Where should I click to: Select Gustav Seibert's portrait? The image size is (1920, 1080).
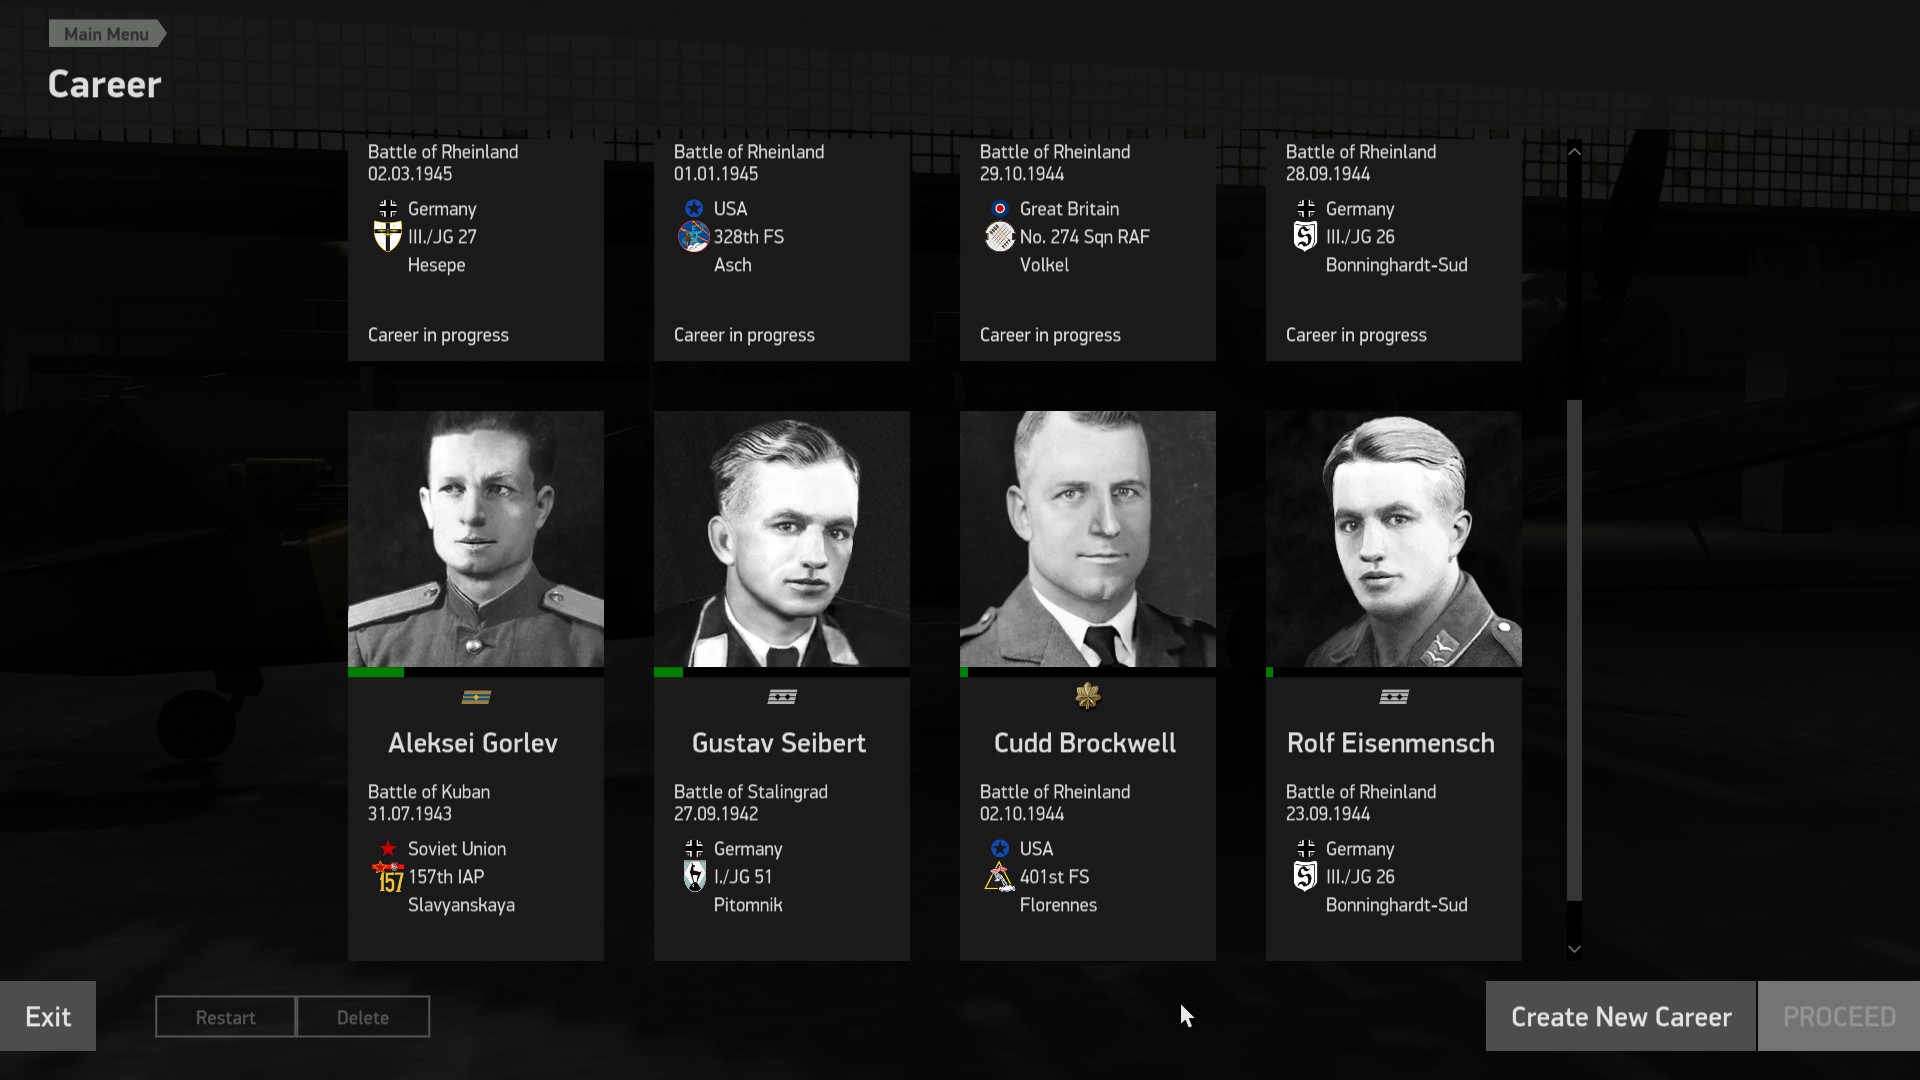(x=782, y=539)
